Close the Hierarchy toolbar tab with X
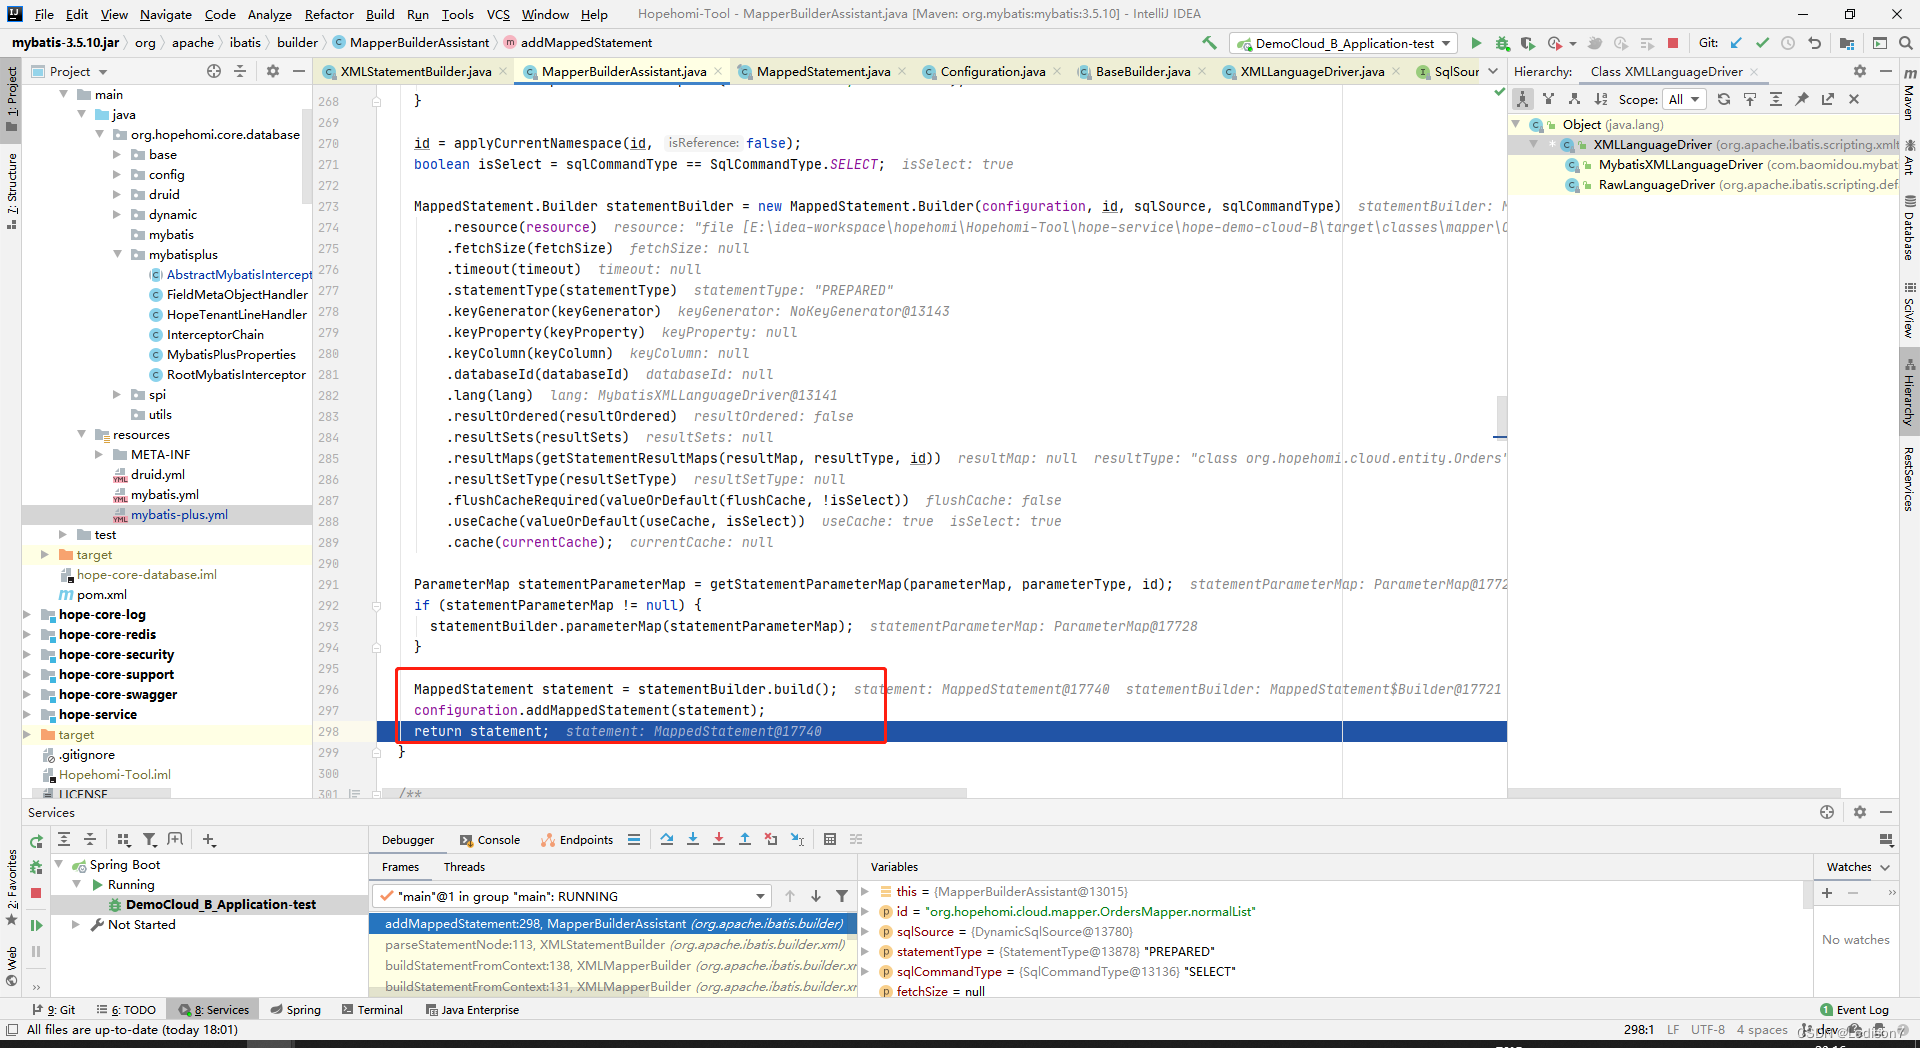1920x1048 pixels. [1854, 99]
